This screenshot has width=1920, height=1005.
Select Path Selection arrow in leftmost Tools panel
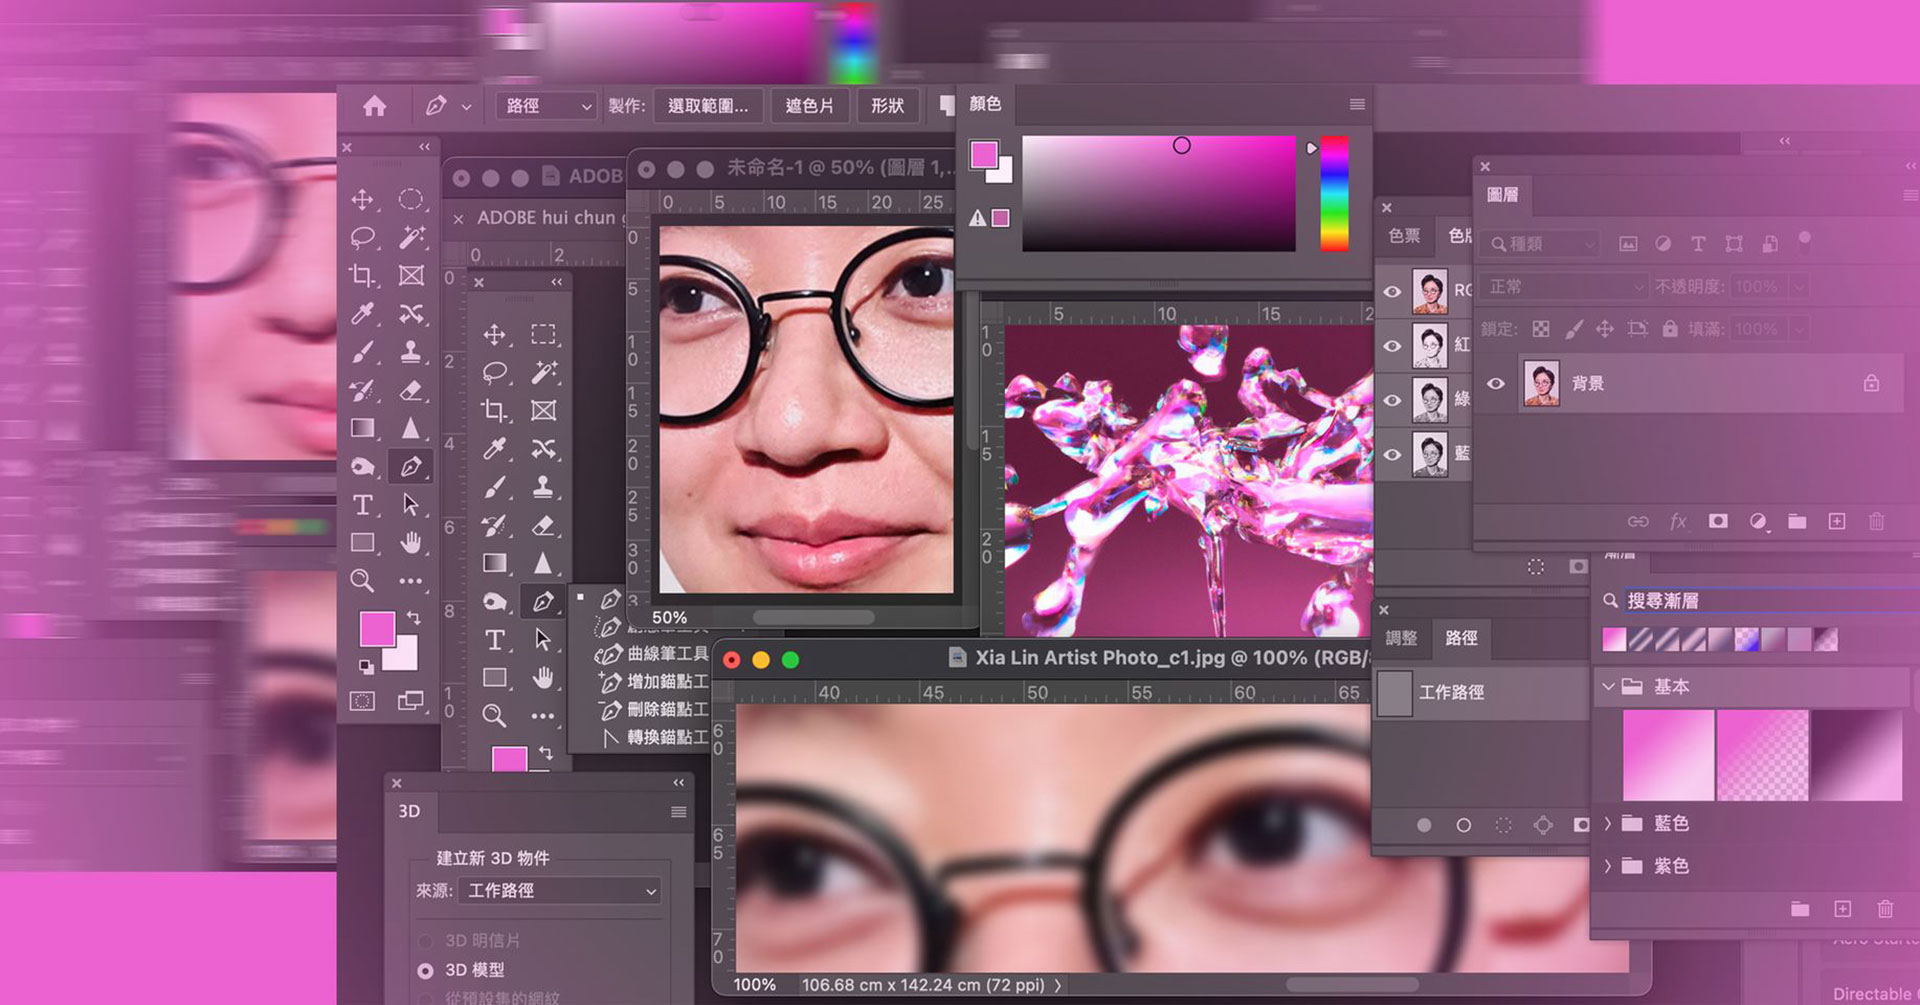pyautogui.click(x=410, y=505)
